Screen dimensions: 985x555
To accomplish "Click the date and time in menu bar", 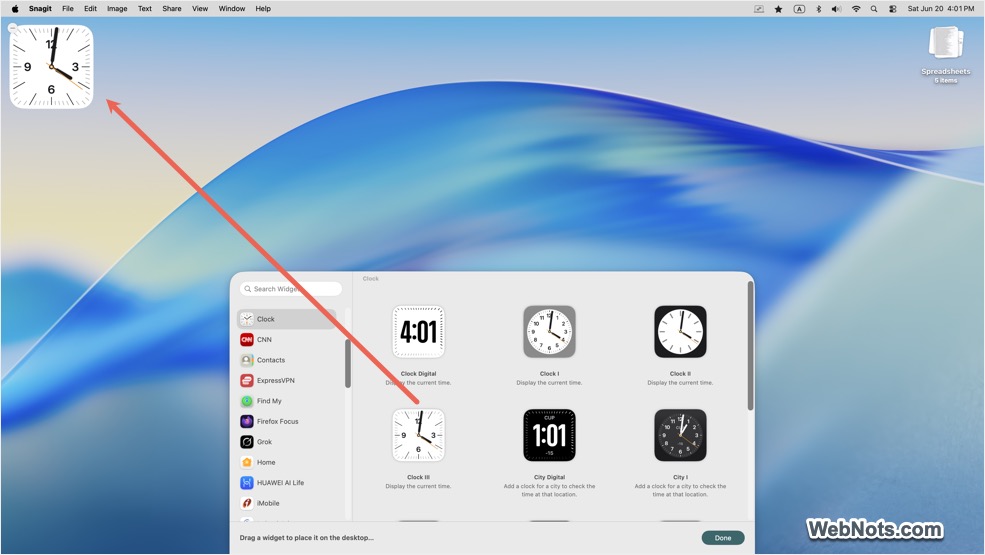I will pos(940,9).
